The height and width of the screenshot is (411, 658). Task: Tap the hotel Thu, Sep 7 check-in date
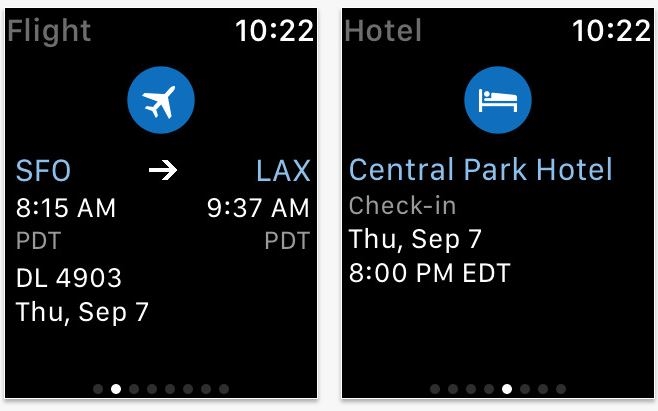point(415,239)
